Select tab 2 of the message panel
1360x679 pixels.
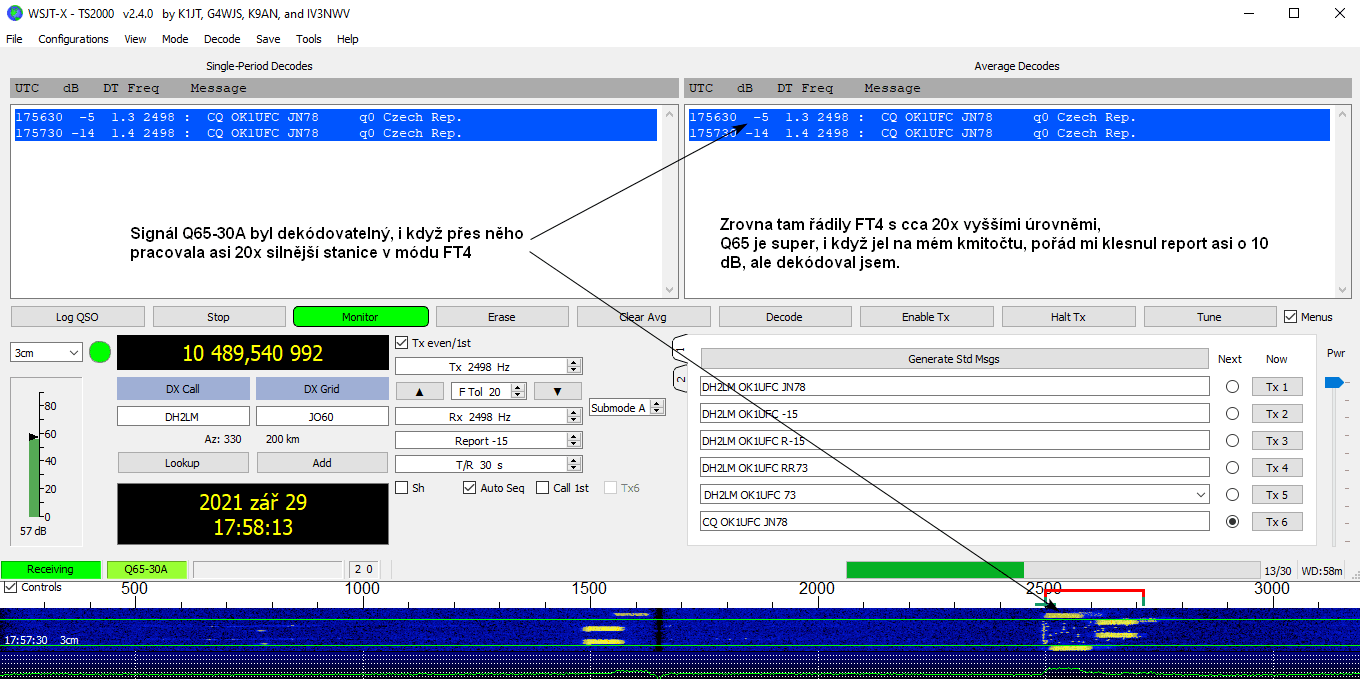[x=680, y=380]
